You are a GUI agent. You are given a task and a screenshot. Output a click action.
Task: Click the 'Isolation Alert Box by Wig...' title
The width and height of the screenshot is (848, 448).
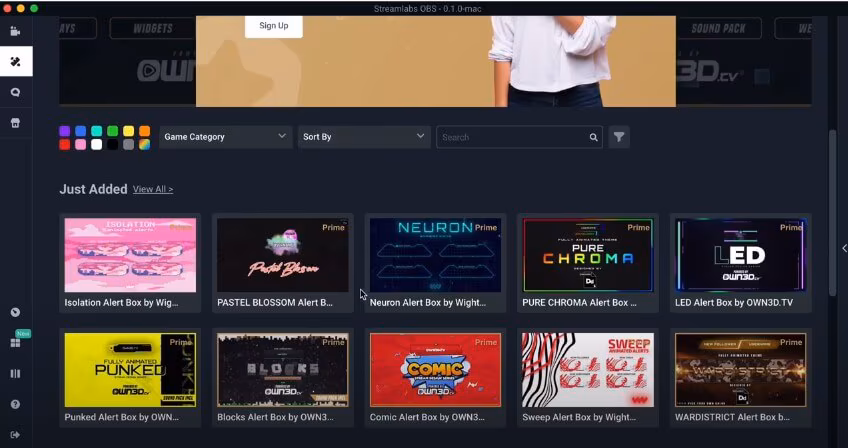pos(121,303)
